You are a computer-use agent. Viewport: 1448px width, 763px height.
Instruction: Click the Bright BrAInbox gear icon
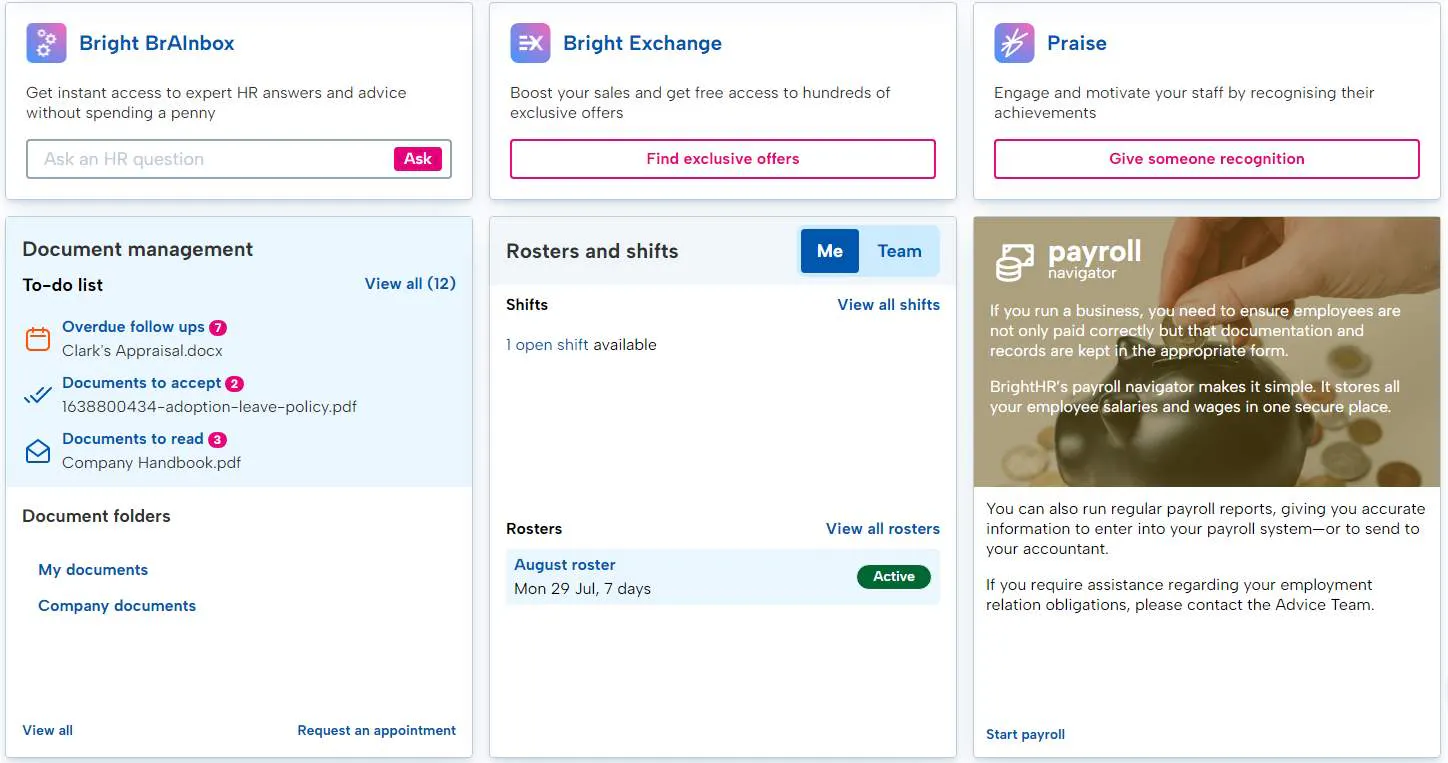click(x=46, y=43)
